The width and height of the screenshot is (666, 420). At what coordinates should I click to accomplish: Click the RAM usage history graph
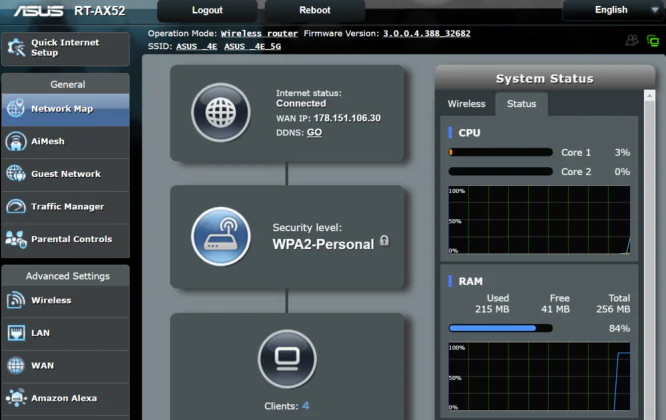pyautogui.click(x=539, y=376)
